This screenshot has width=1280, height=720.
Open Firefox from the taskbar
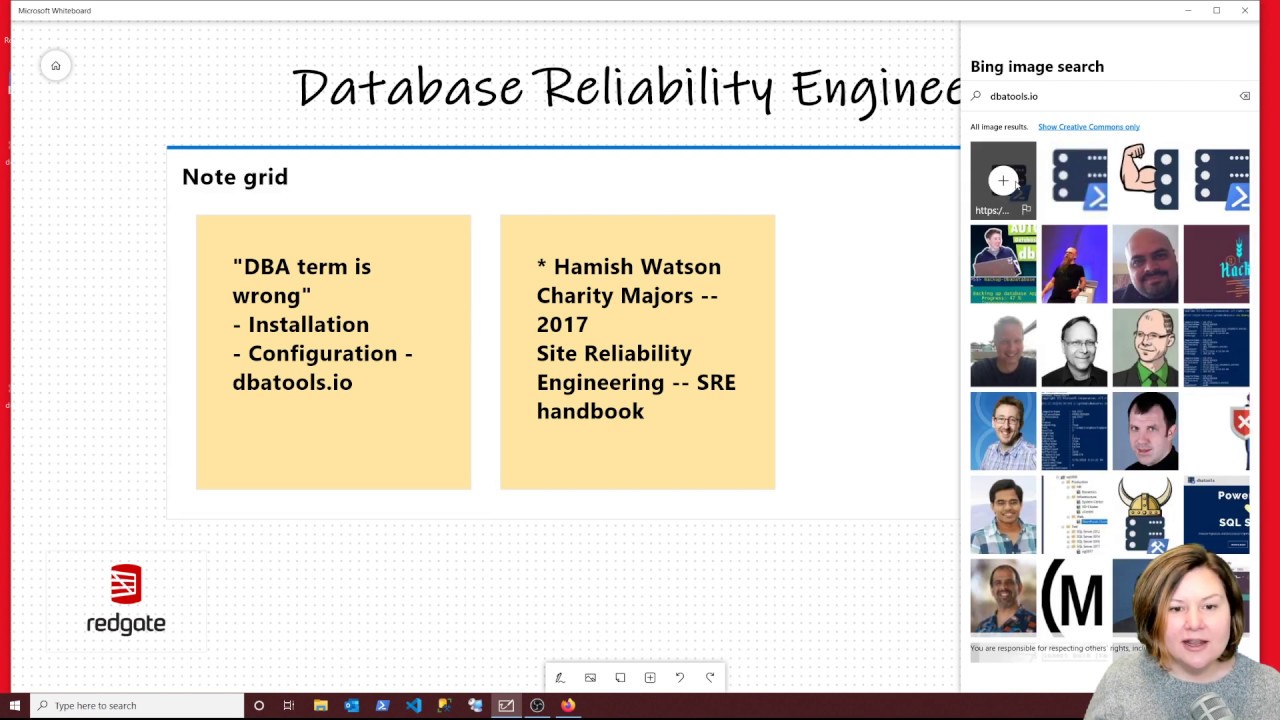(568, 705)
